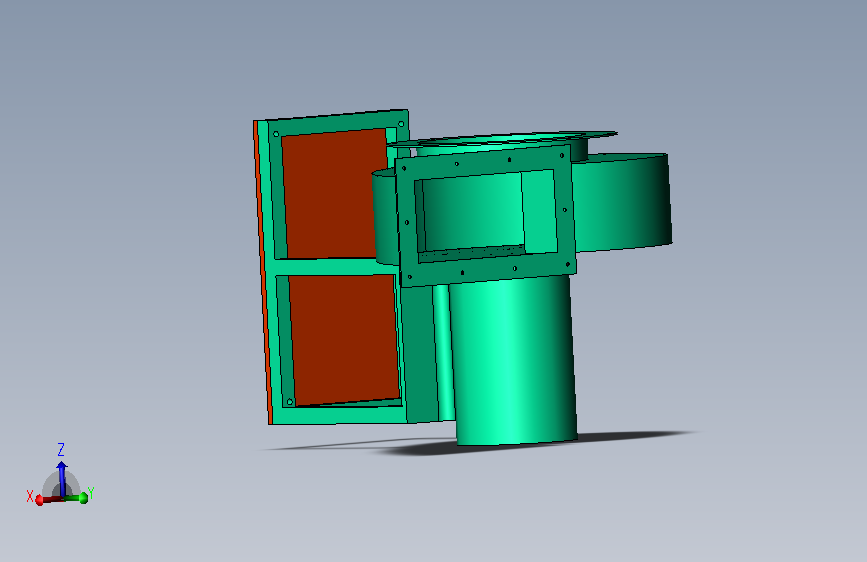Image resolution: width=867 pixels, height=562 pixels.
Task: Select the narrow orange edge strip of the door
Action: [x=263, y=272]
